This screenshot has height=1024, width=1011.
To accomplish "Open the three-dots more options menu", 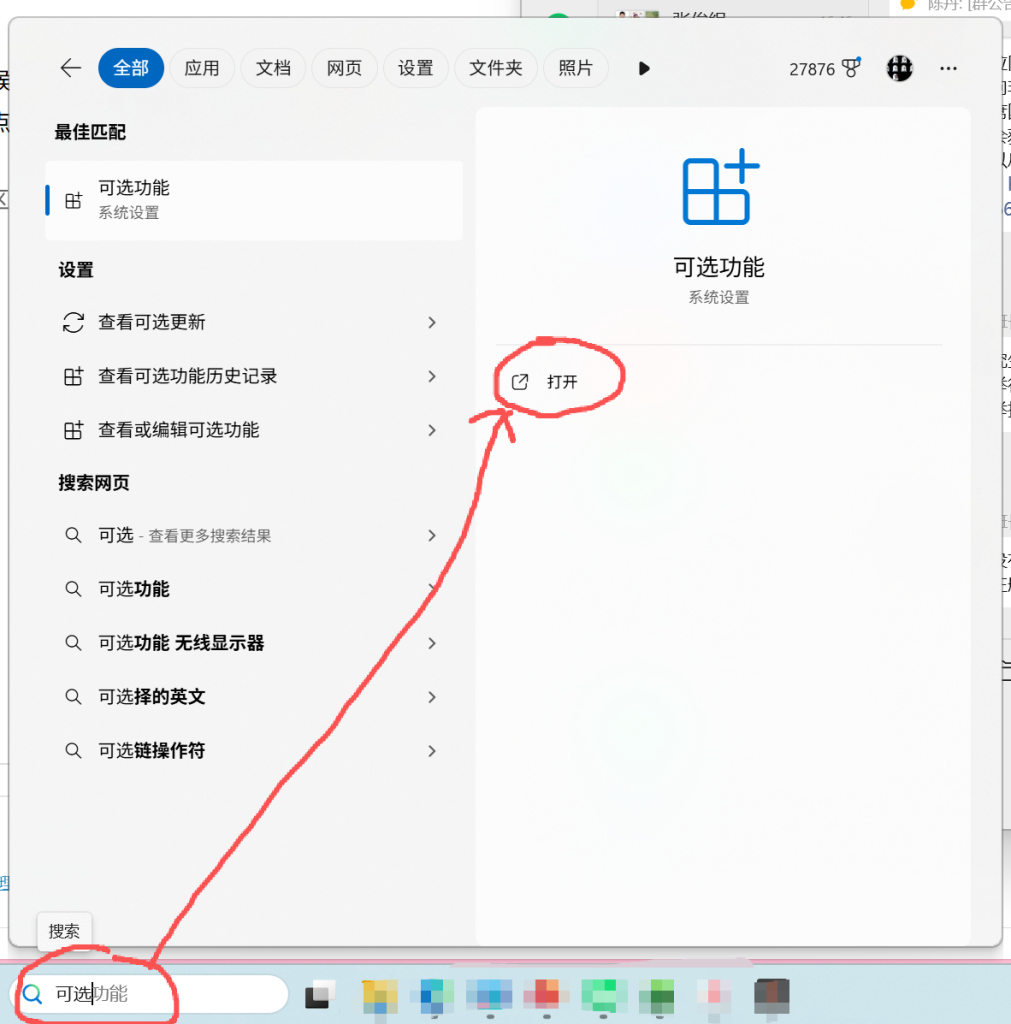I will point(948,68).
